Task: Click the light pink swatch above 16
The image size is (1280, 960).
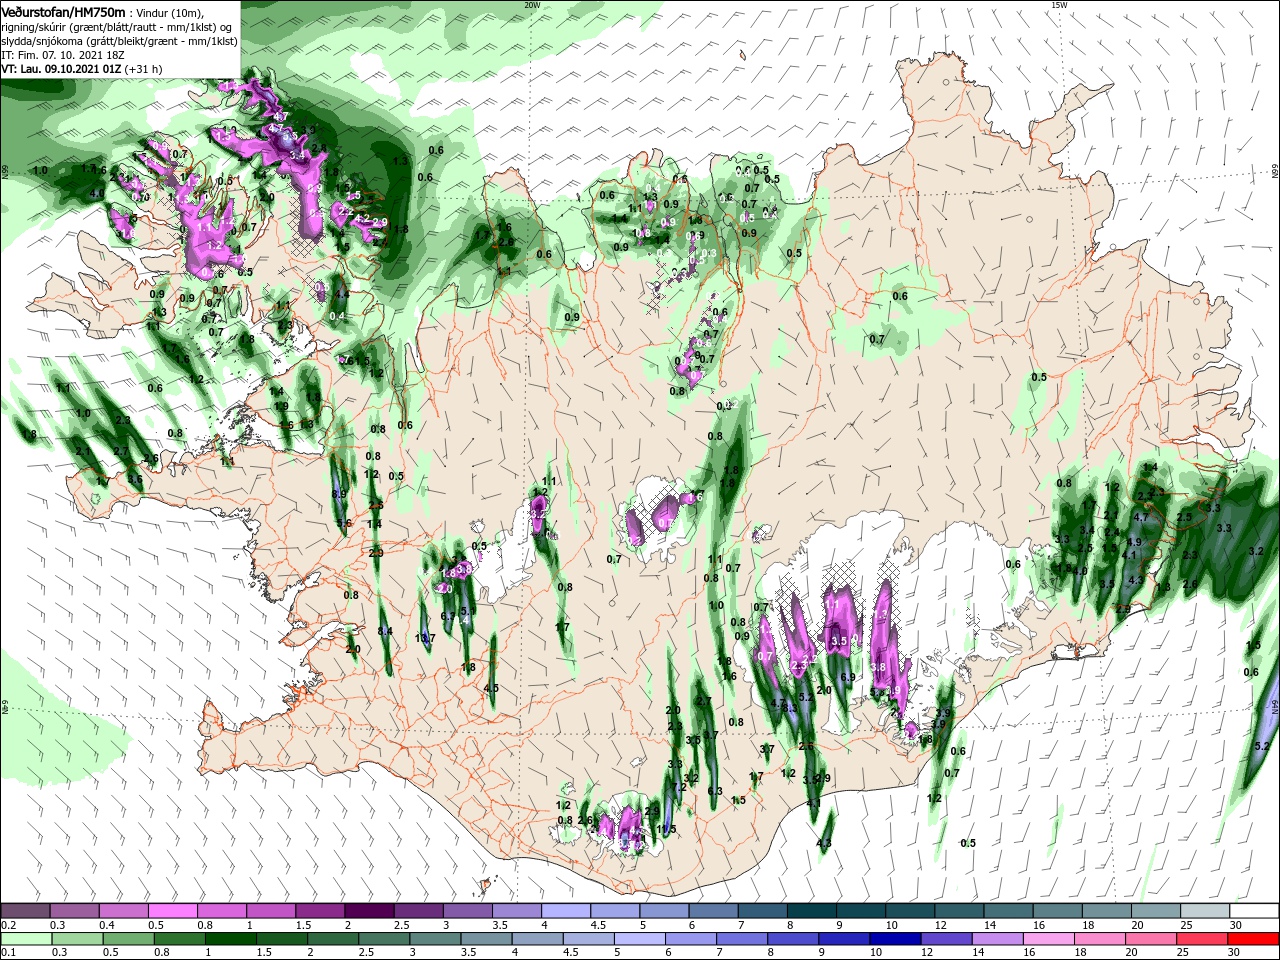Action: 1048,938
